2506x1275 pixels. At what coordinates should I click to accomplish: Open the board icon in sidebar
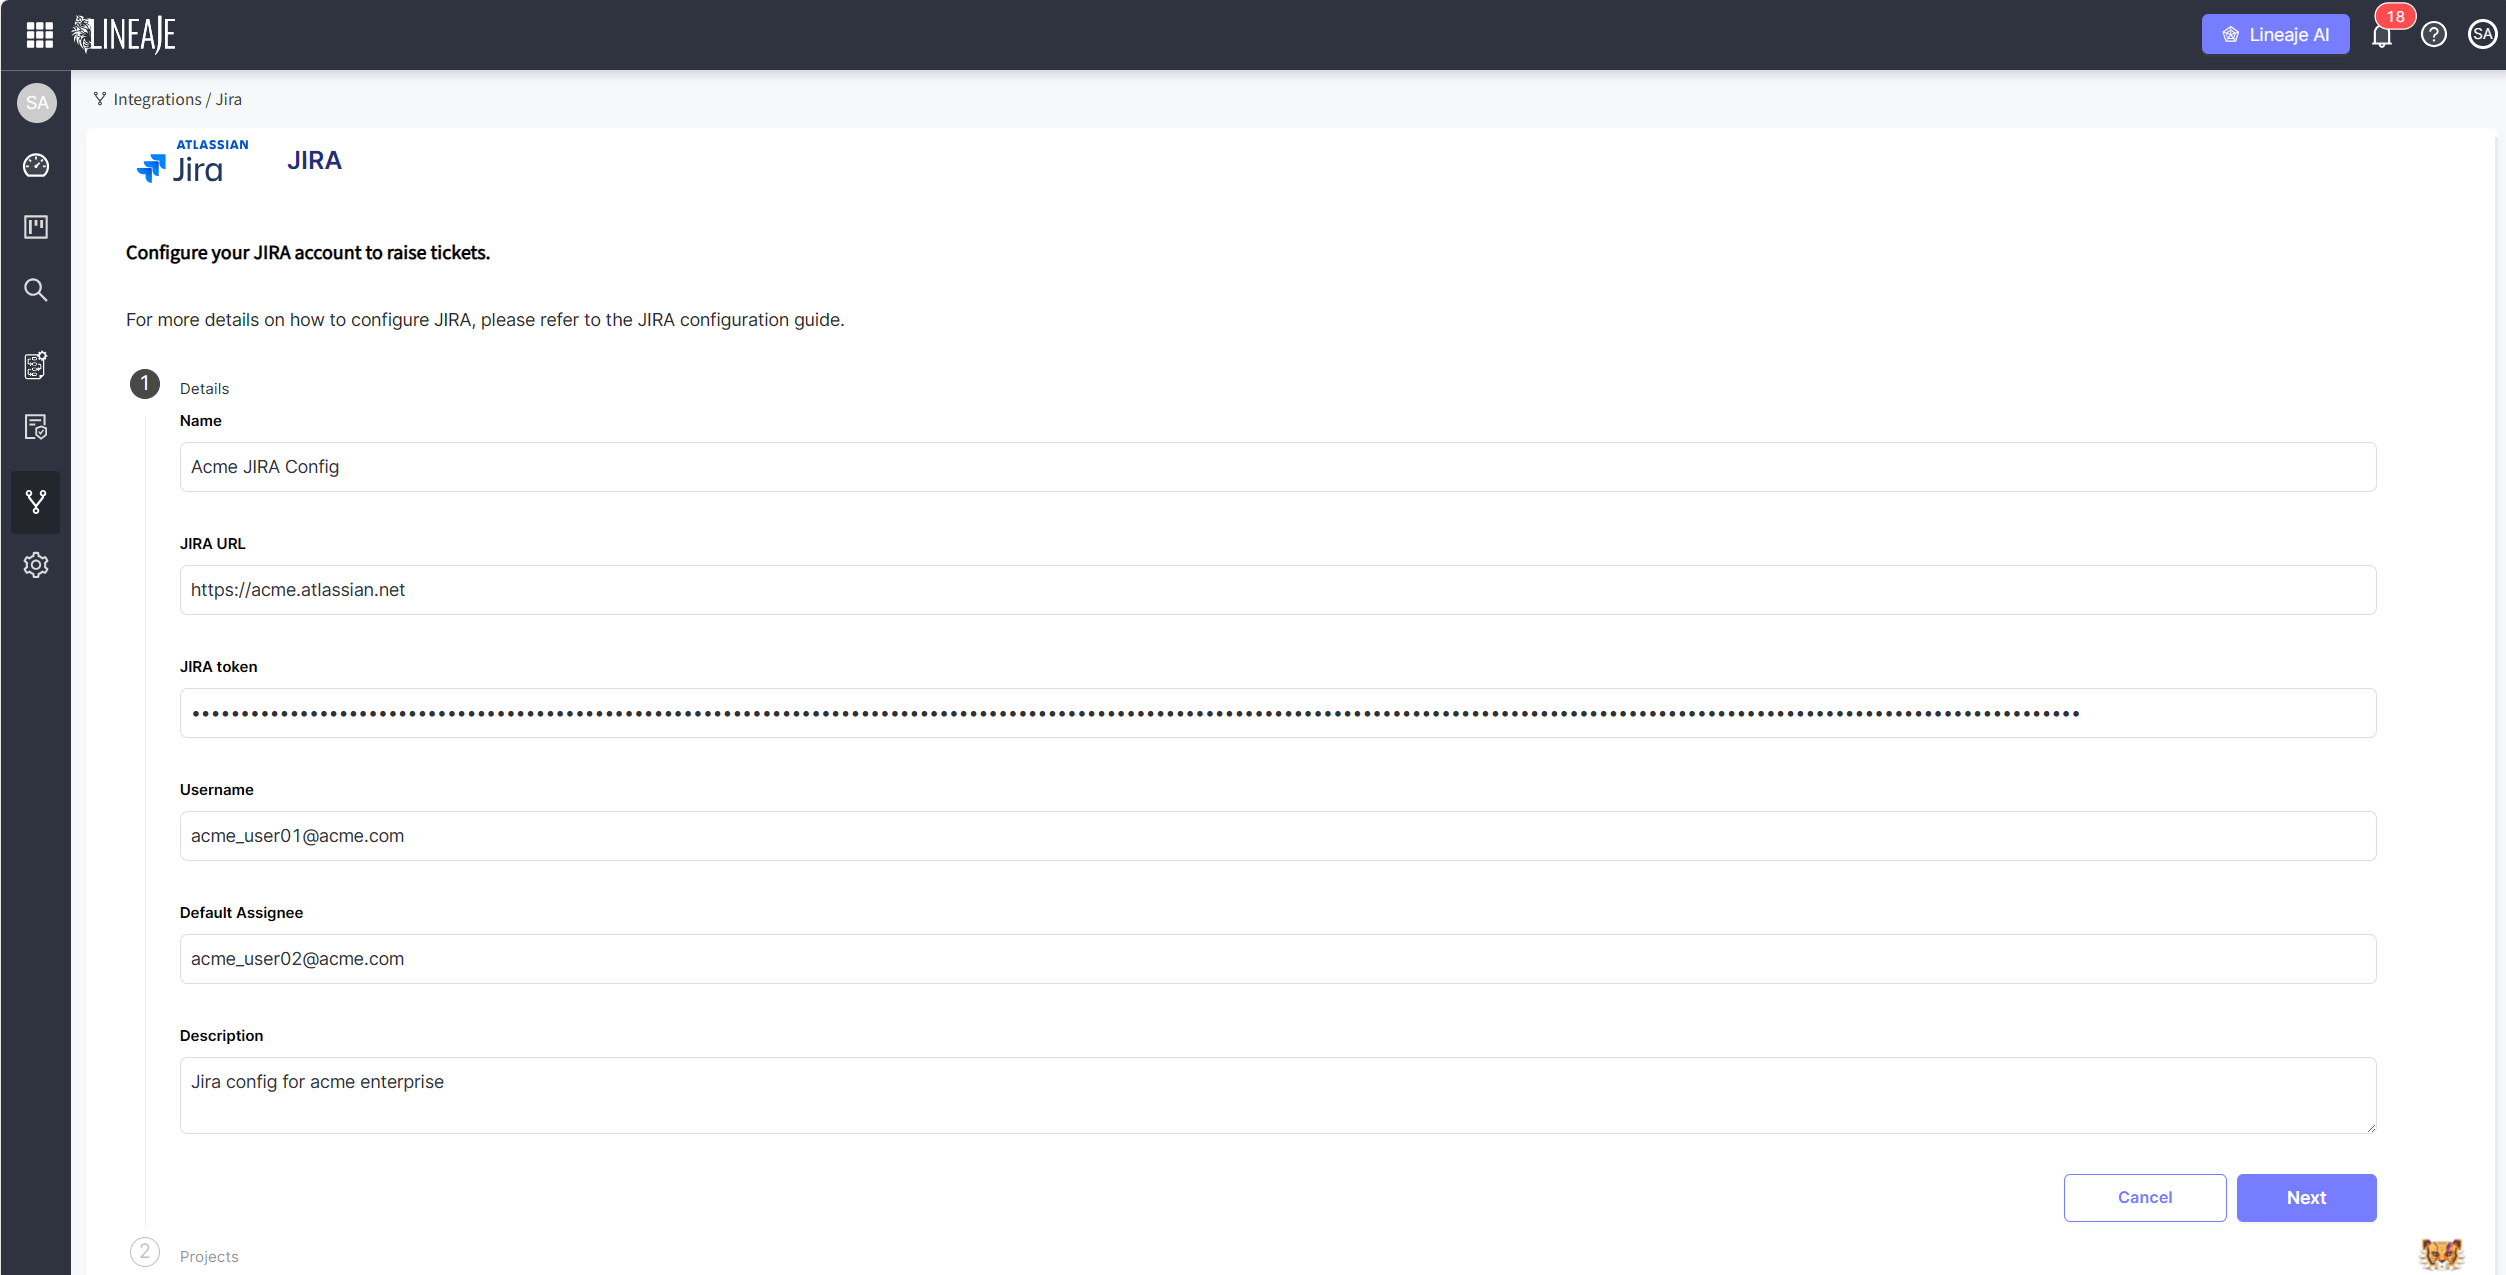click(x=36, y=227)
